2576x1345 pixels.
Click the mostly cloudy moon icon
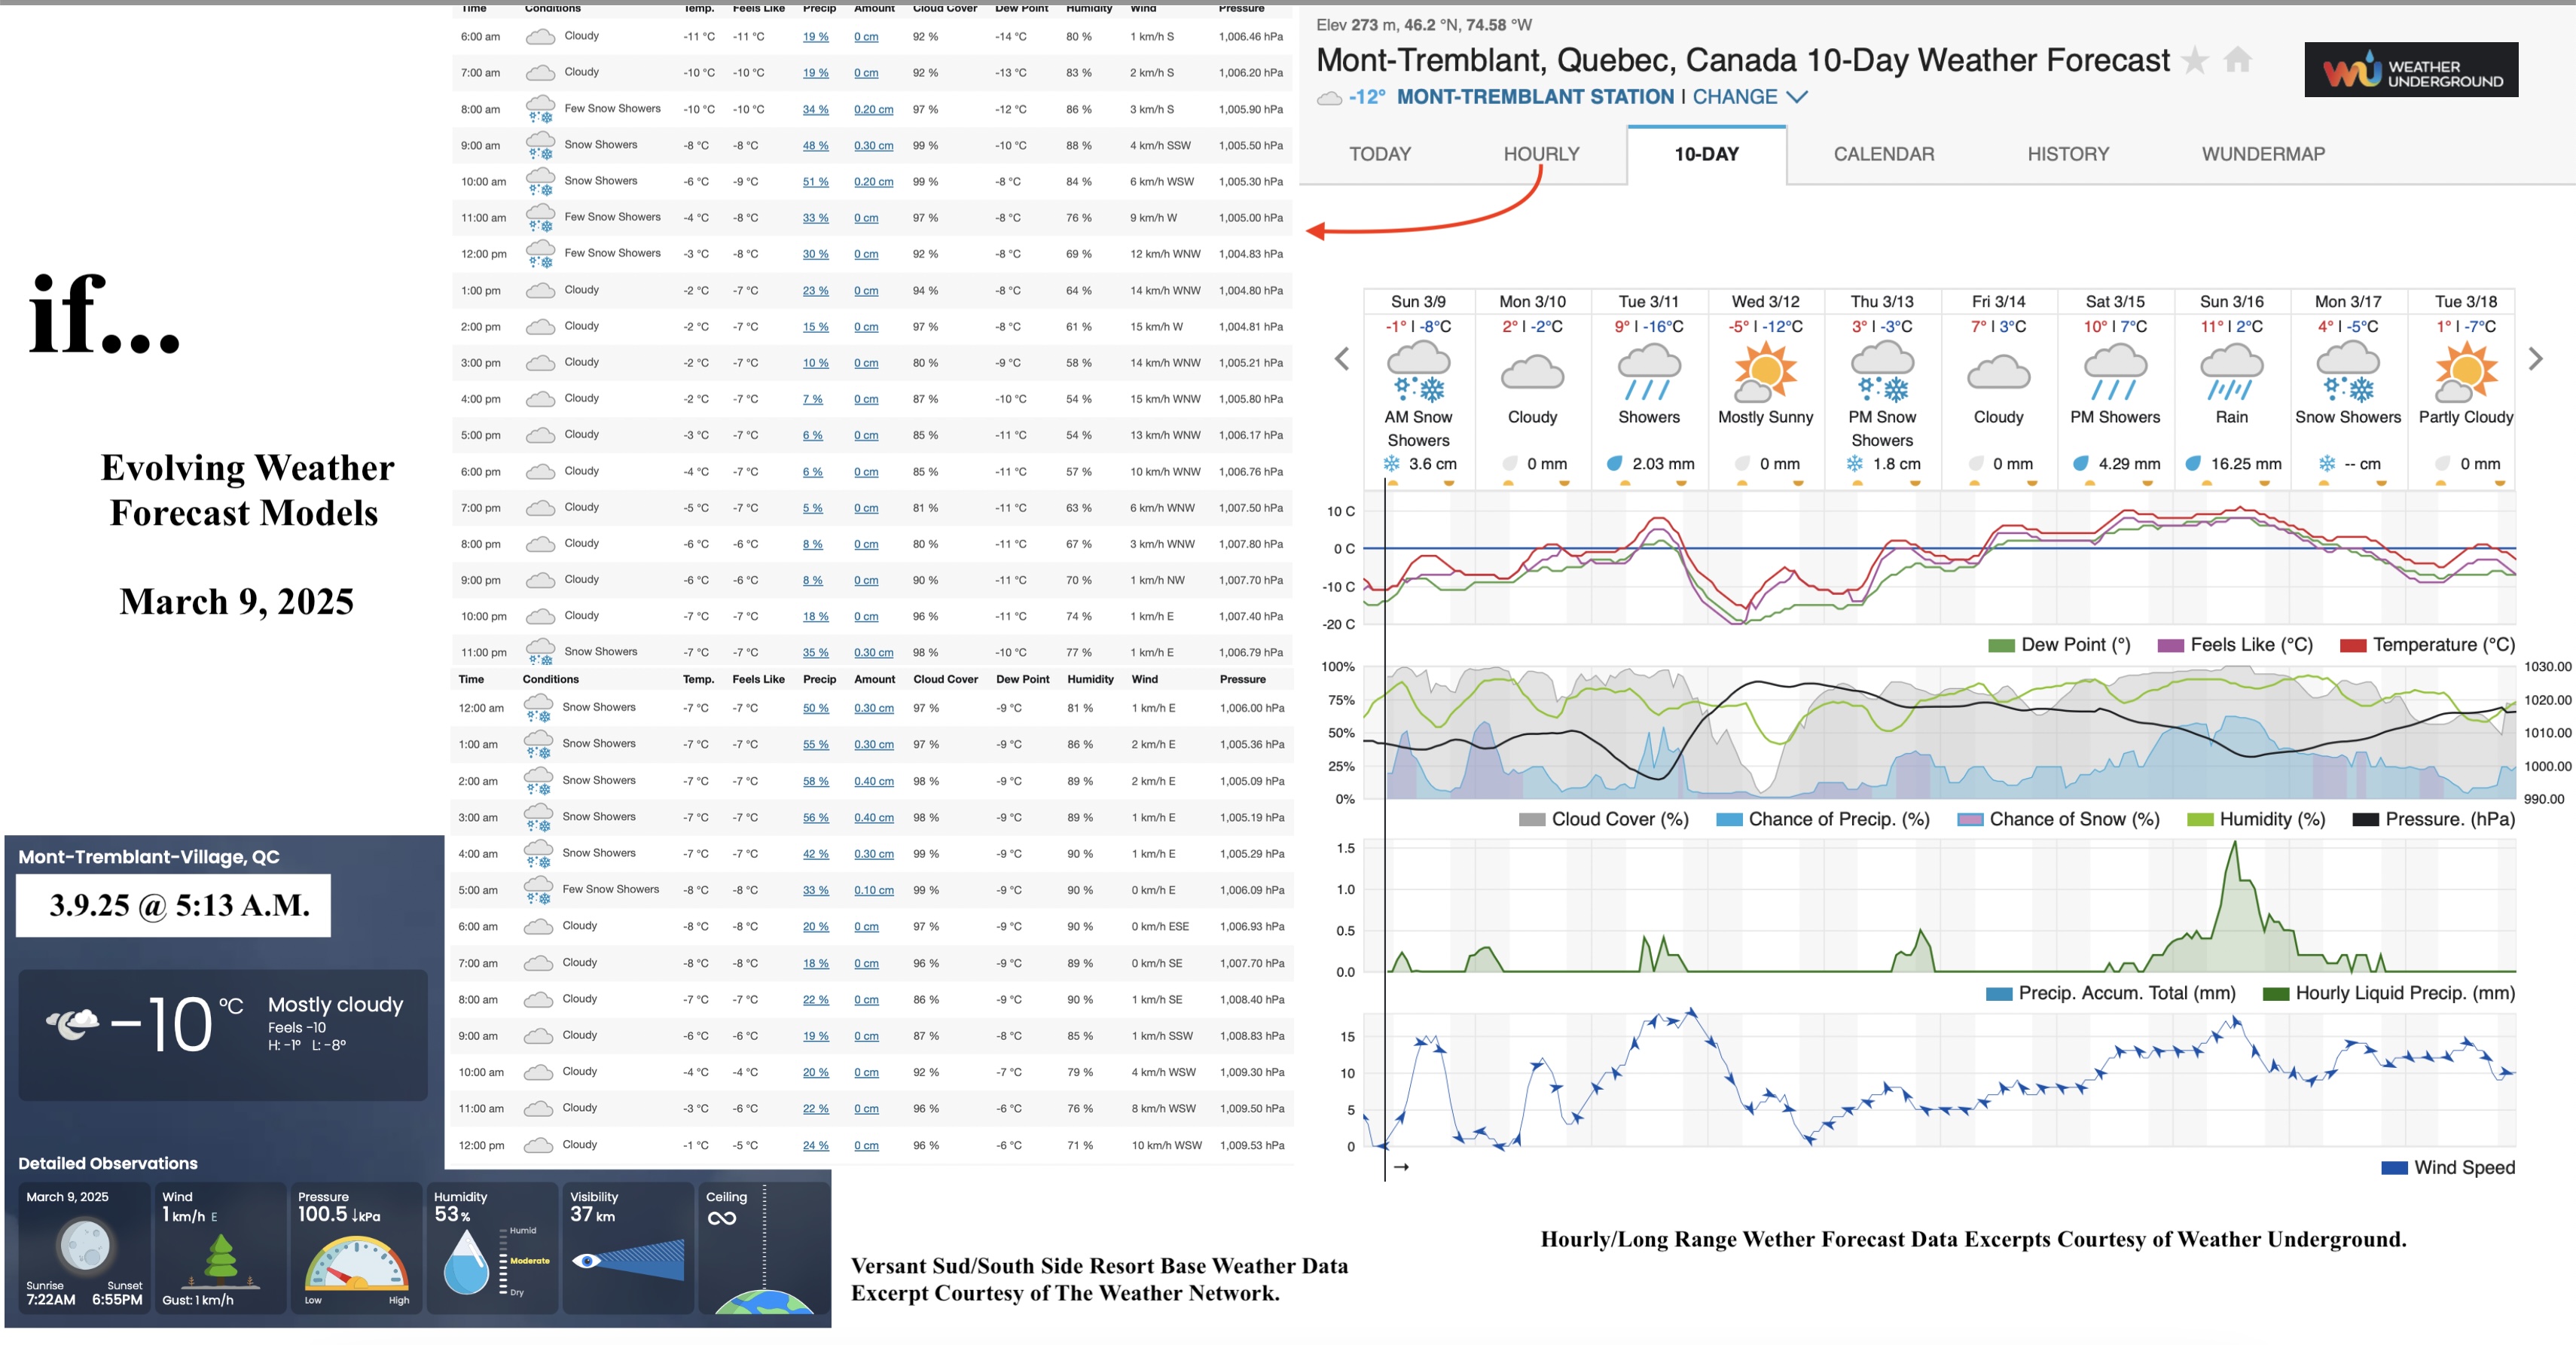(73, 1023)
